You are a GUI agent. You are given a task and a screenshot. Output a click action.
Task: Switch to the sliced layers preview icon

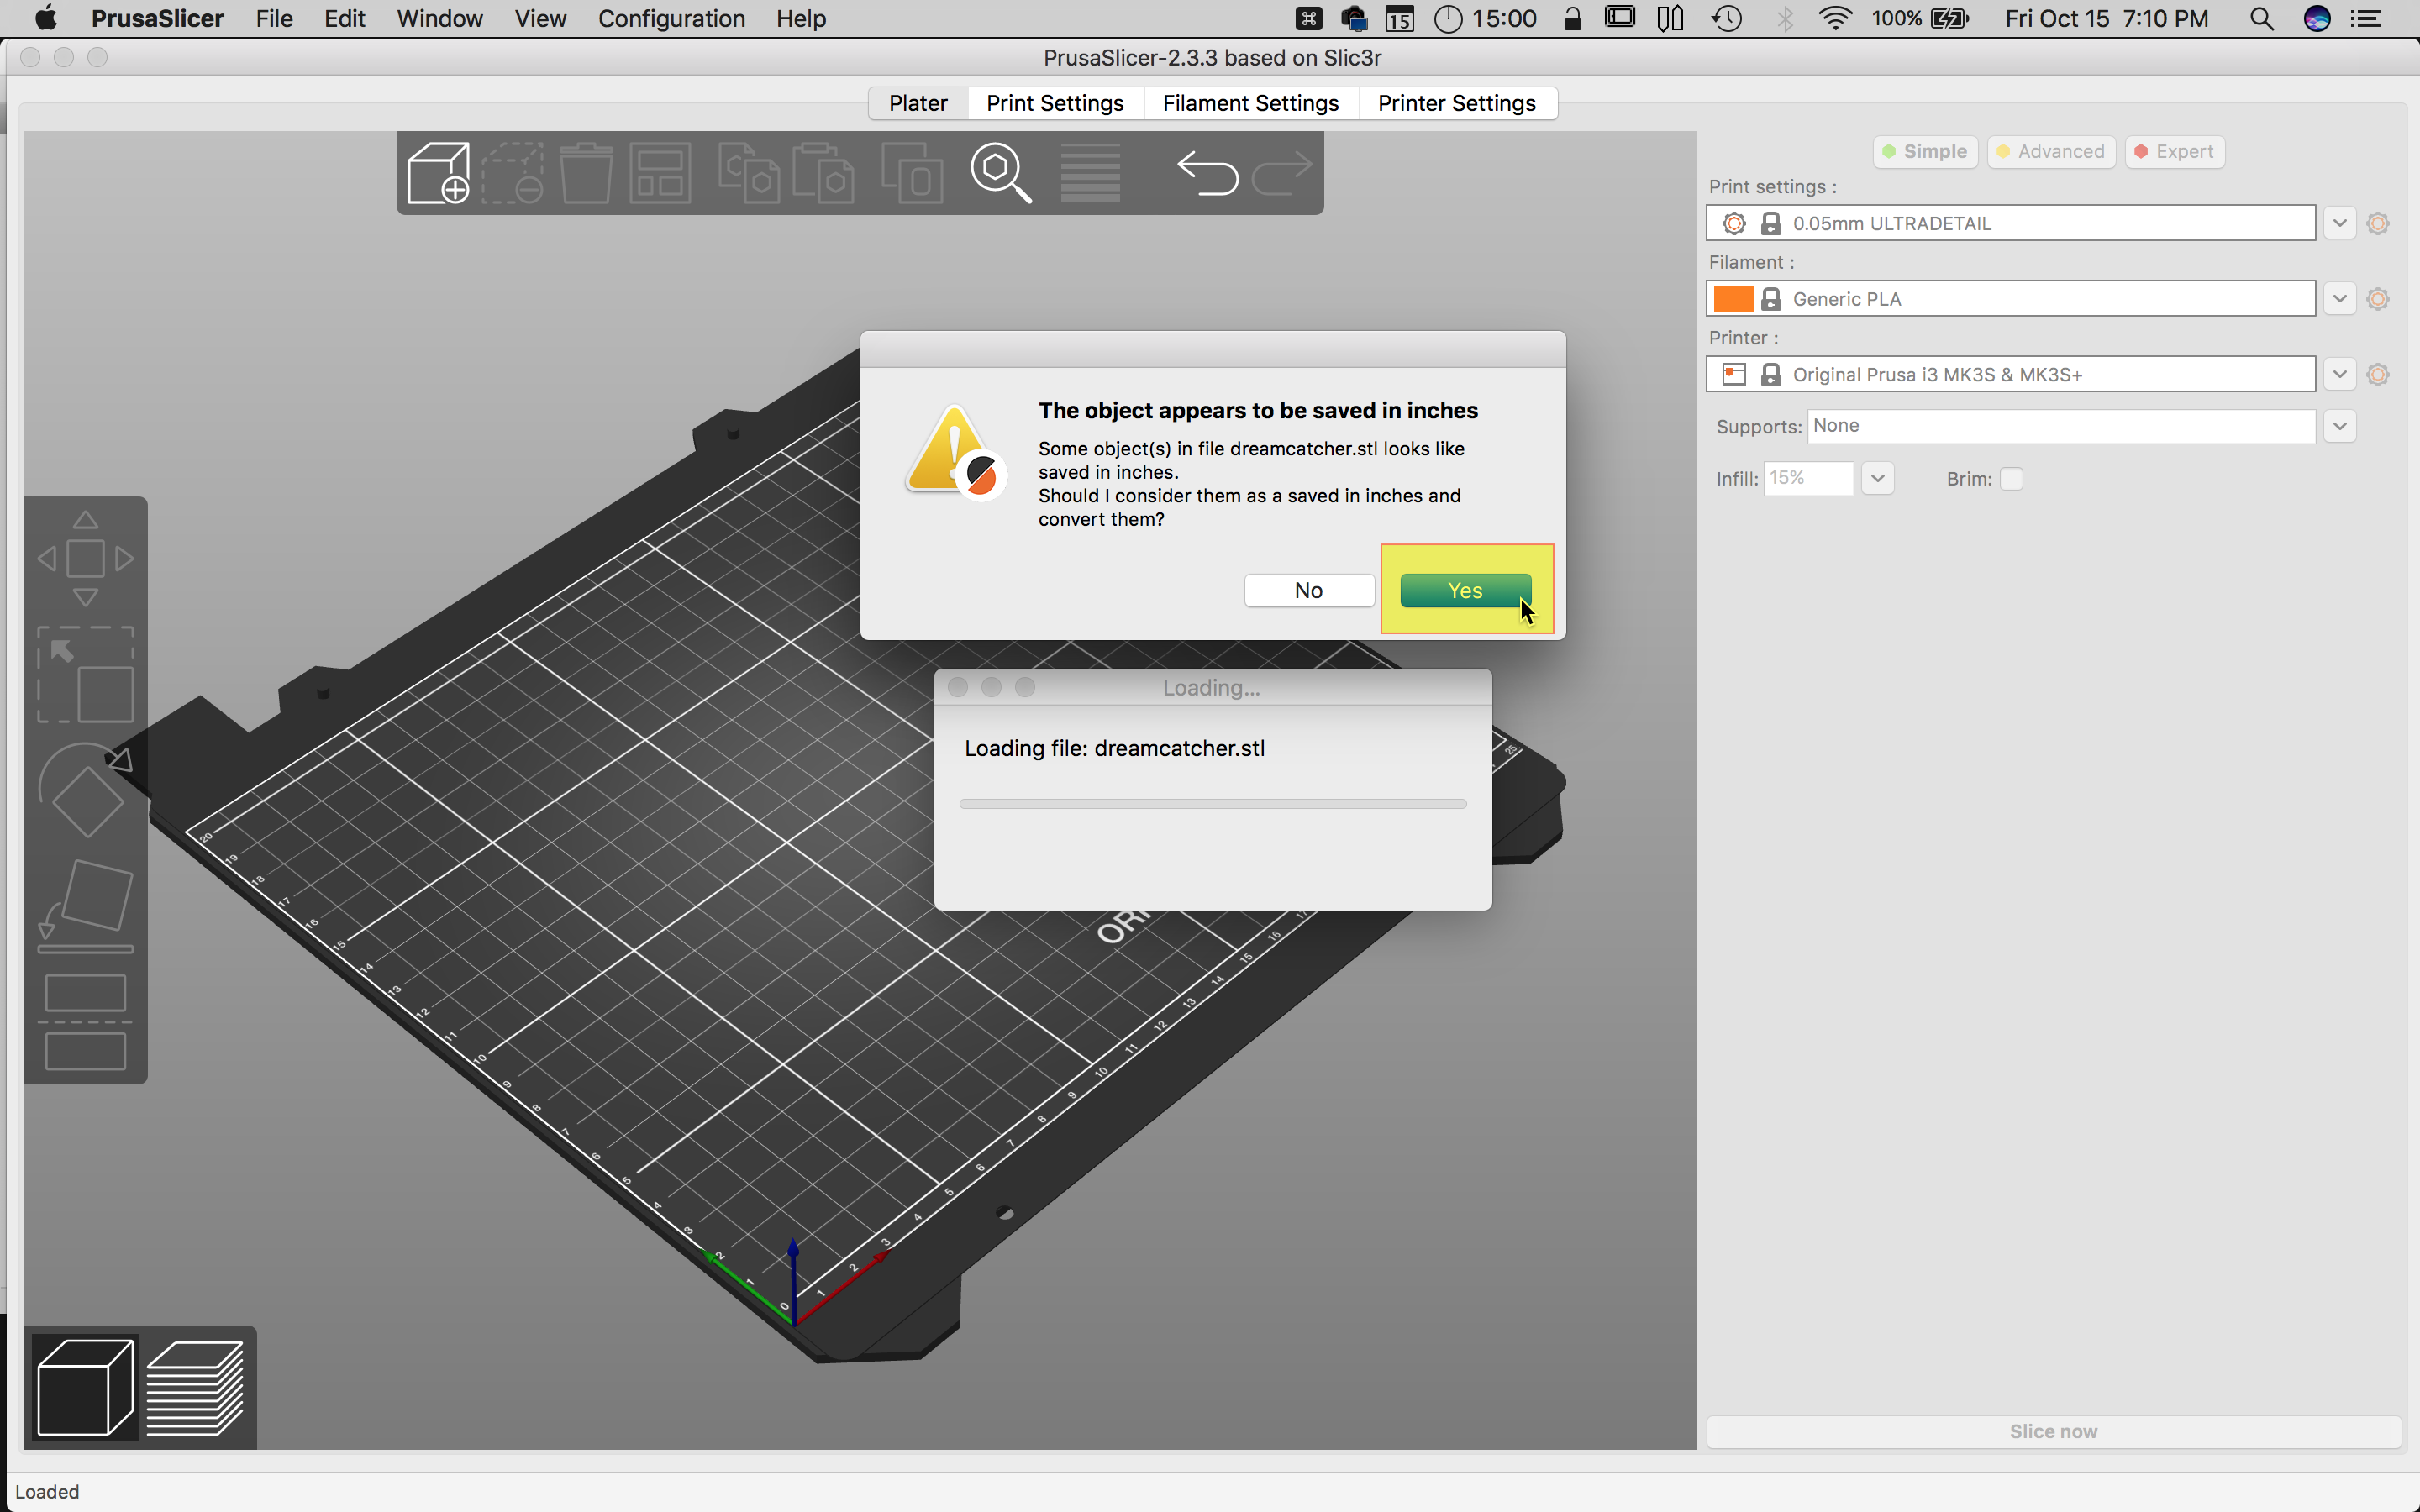click(195, 1387)
